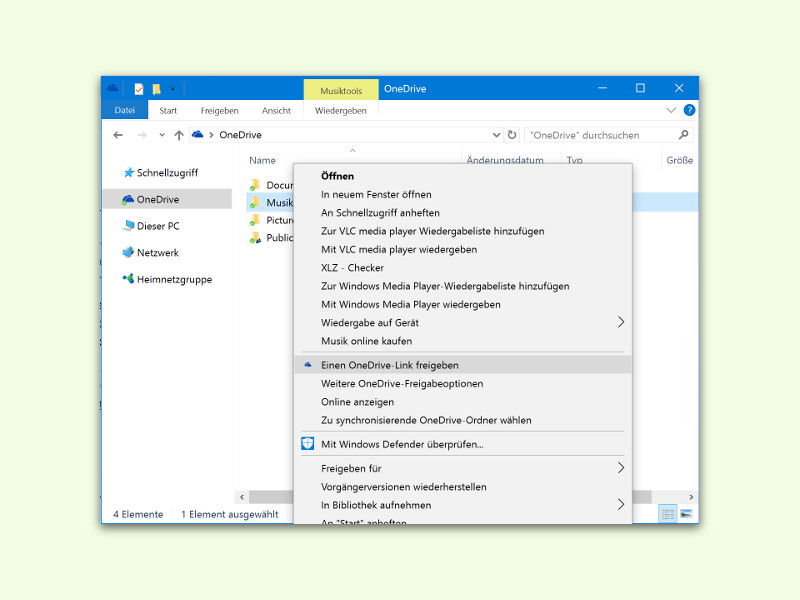
Task: Click the horizontal scrollbar right arrow
Action: 691,497
